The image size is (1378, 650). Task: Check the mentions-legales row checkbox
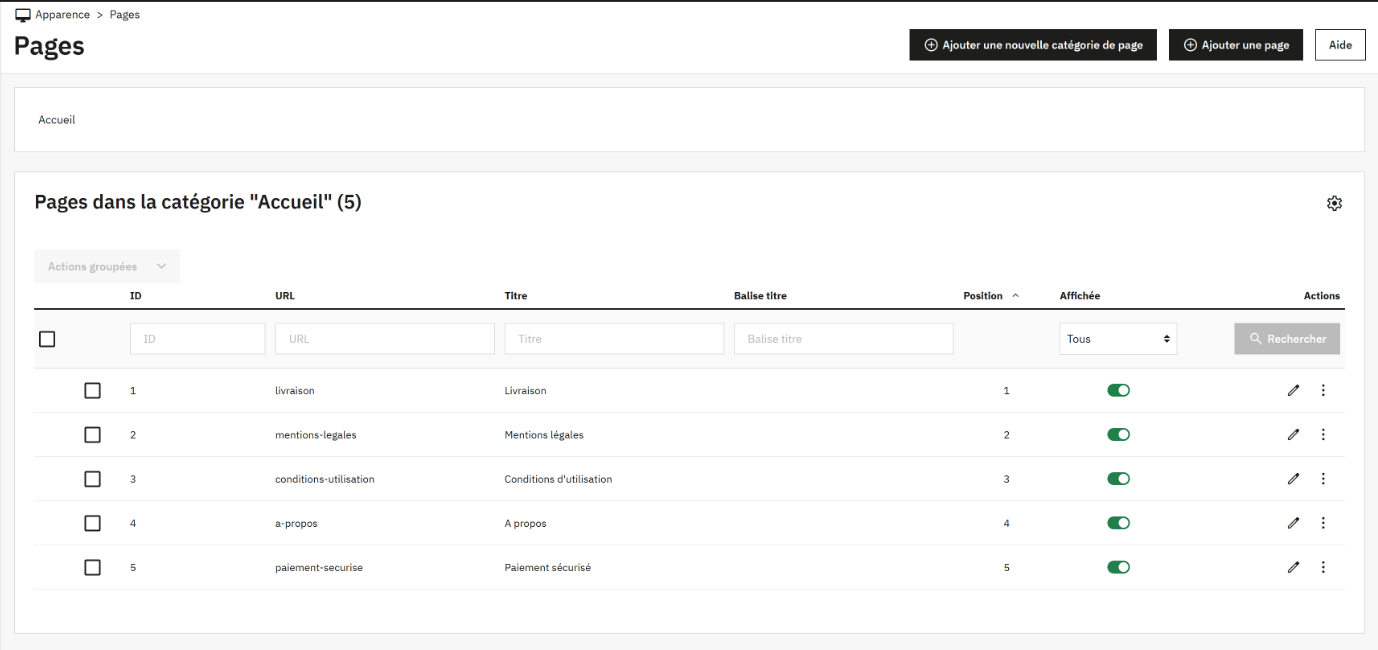[x=93, y=434]
